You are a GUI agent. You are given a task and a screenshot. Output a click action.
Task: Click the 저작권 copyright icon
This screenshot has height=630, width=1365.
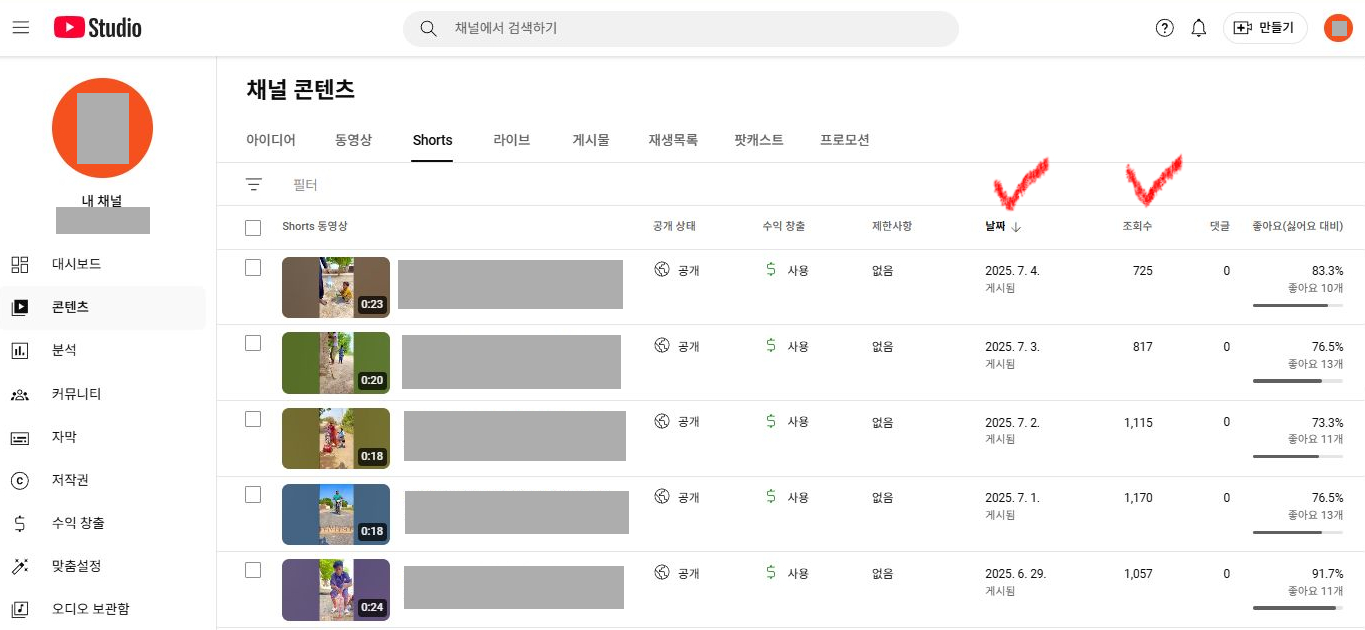[x=20, y=480]
